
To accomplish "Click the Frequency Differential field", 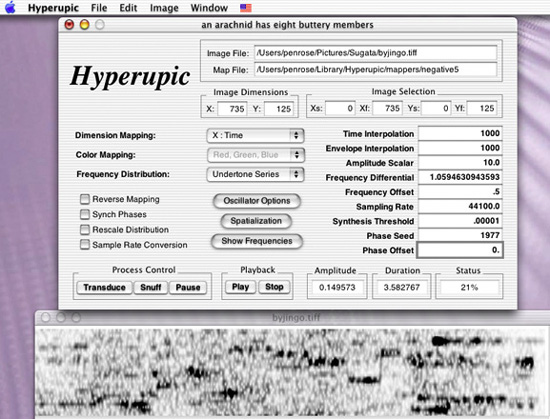I will point(460,177).
